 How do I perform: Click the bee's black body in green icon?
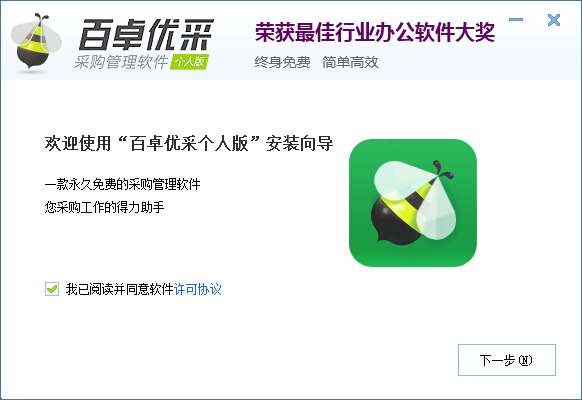(x=395, y=223)
